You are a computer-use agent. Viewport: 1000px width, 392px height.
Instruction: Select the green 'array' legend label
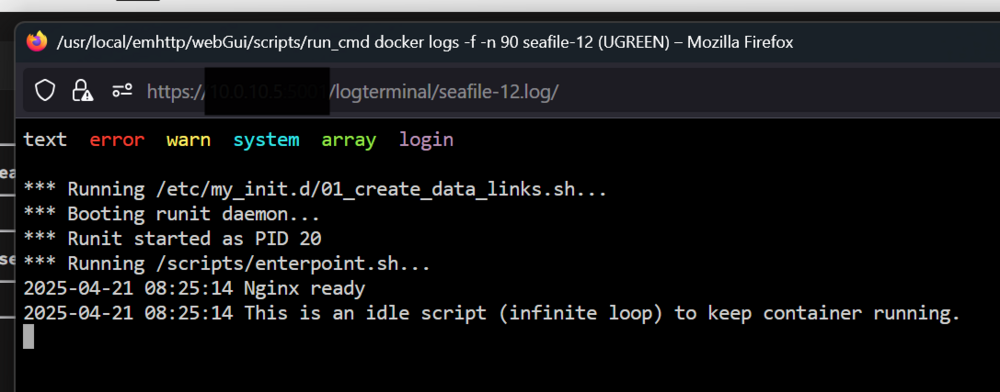pyautogui.click(x=349, y=140)
